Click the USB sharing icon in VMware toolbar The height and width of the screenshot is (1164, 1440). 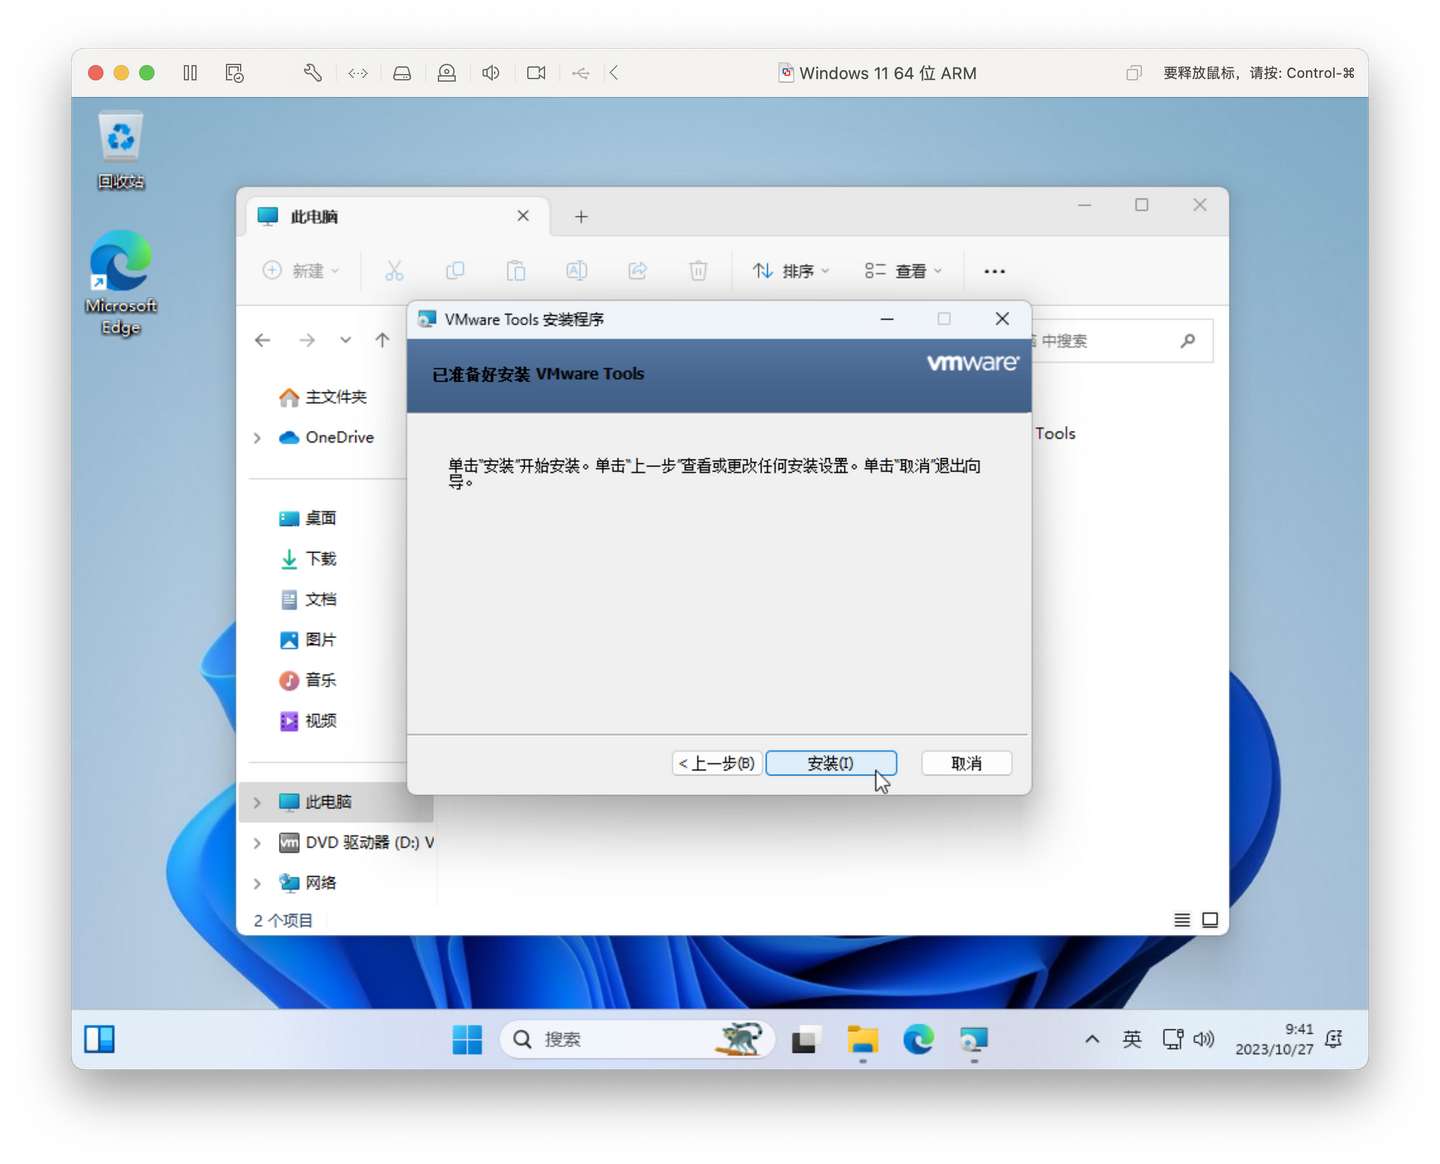click(x=581, y=73)
